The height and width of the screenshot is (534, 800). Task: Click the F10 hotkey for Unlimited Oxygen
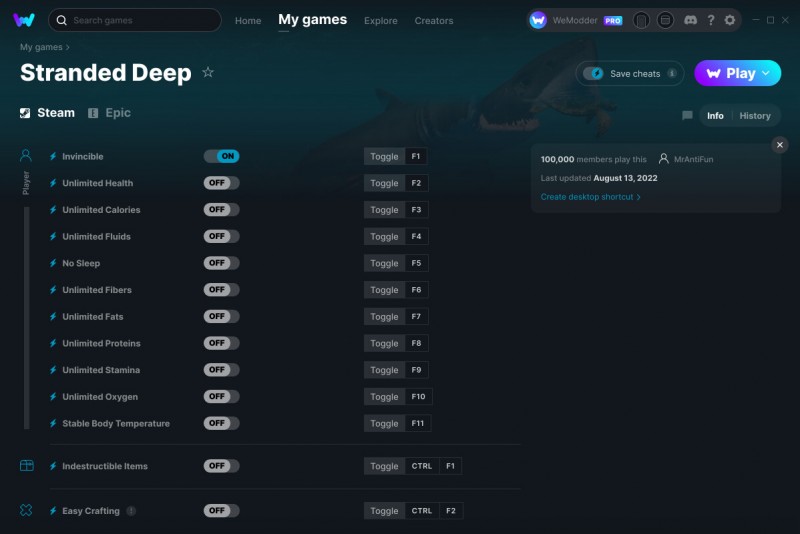(x=418, y=396)
